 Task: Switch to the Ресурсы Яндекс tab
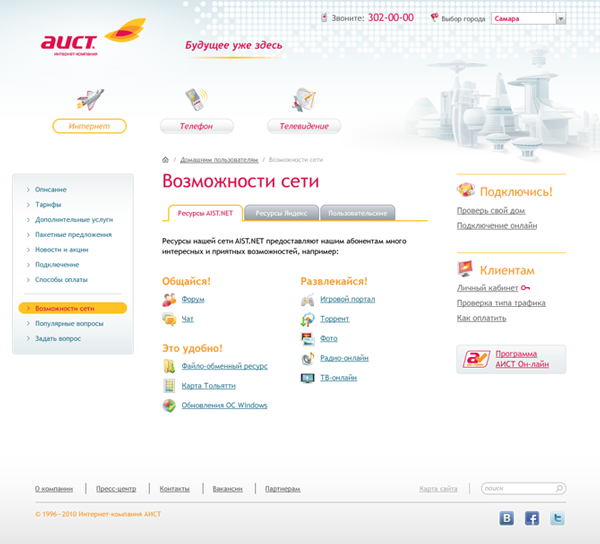[284, 213]
